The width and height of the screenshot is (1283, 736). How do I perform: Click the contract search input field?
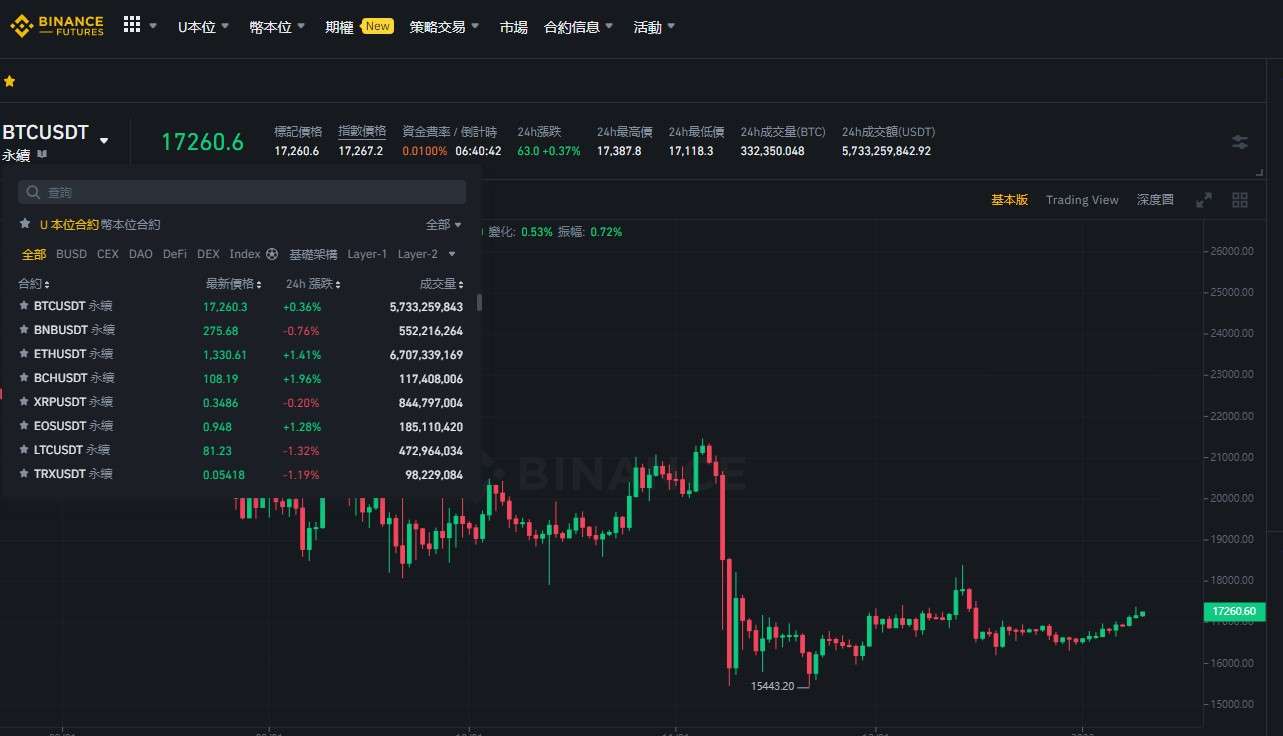coord(242,192)
